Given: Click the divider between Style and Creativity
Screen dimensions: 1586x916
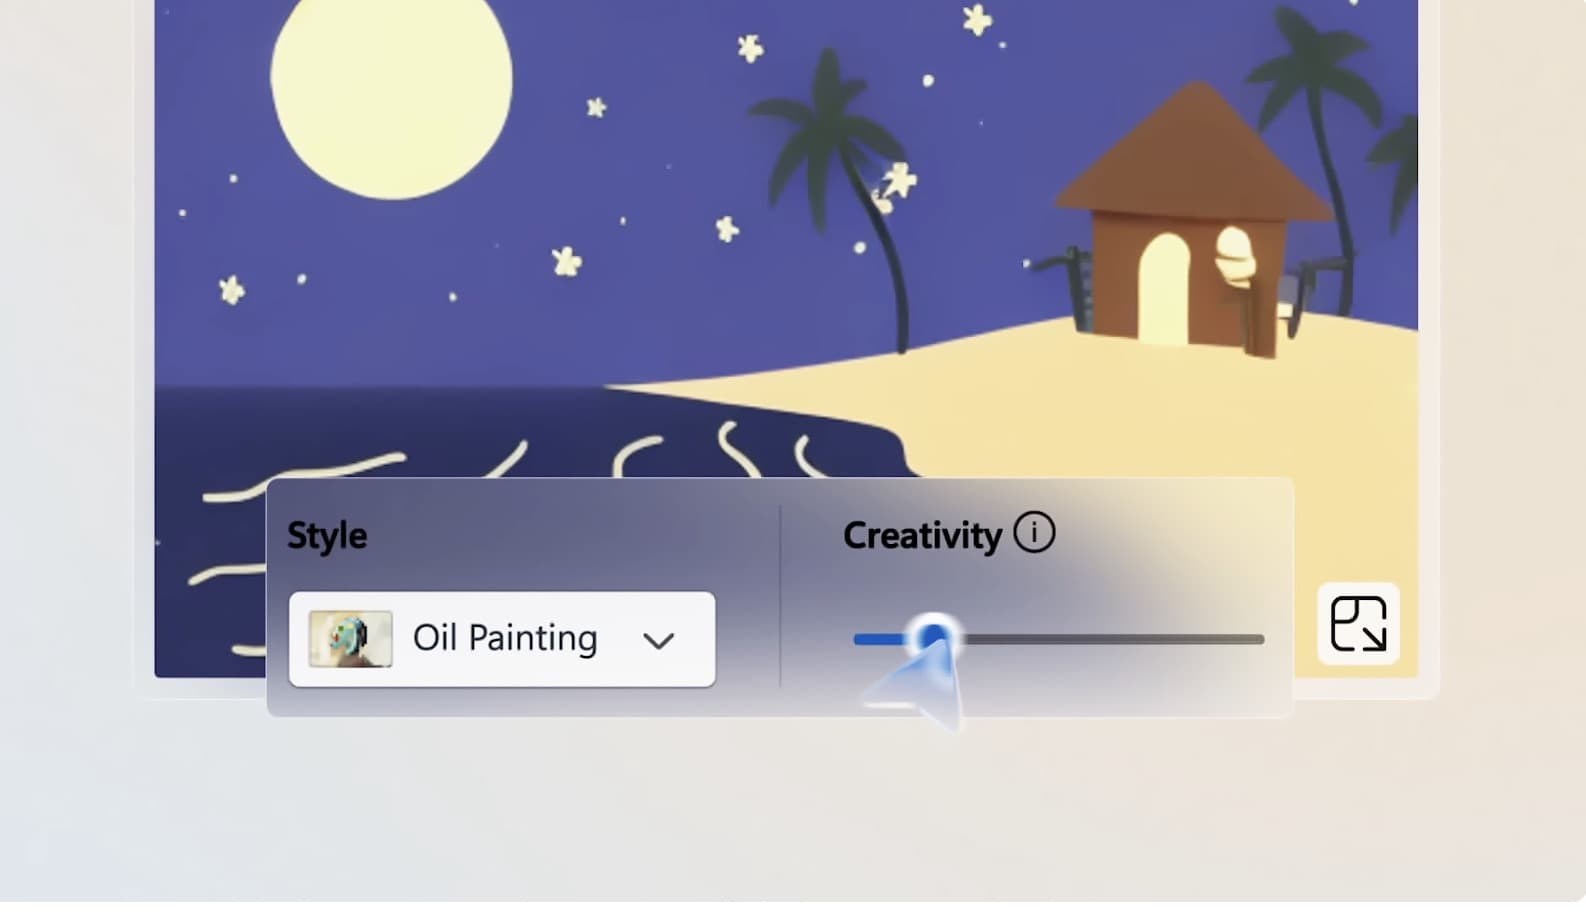Looking at the screenshot, I should coord(780,596).
